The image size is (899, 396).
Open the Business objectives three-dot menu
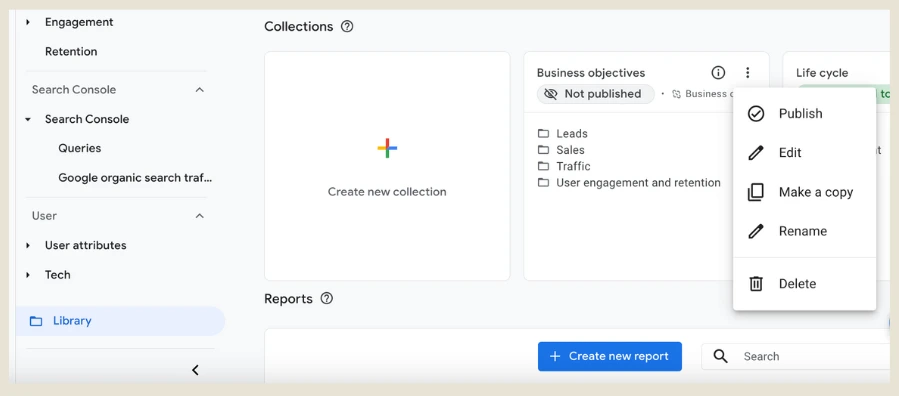pyautogui.click(x=747, y=73)
